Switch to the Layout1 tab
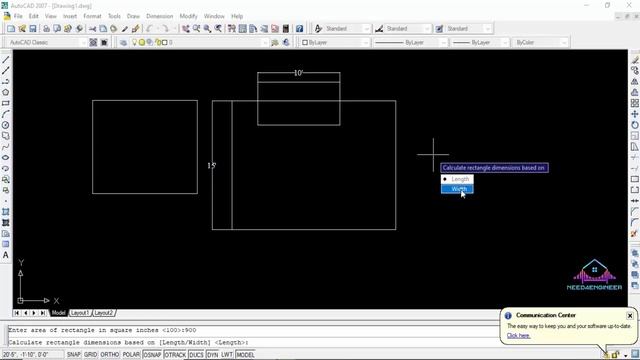The width and height of the screenshot is (640, 360). [x=80, y=313]
